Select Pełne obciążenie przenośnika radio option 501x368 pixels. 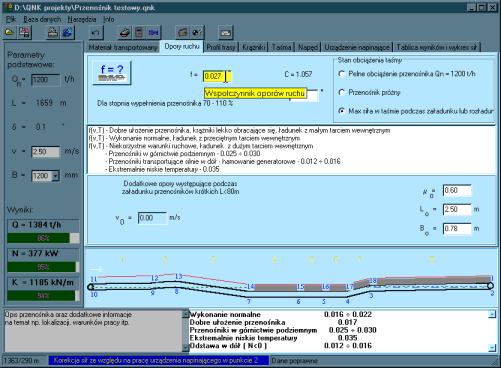[342, 74]
